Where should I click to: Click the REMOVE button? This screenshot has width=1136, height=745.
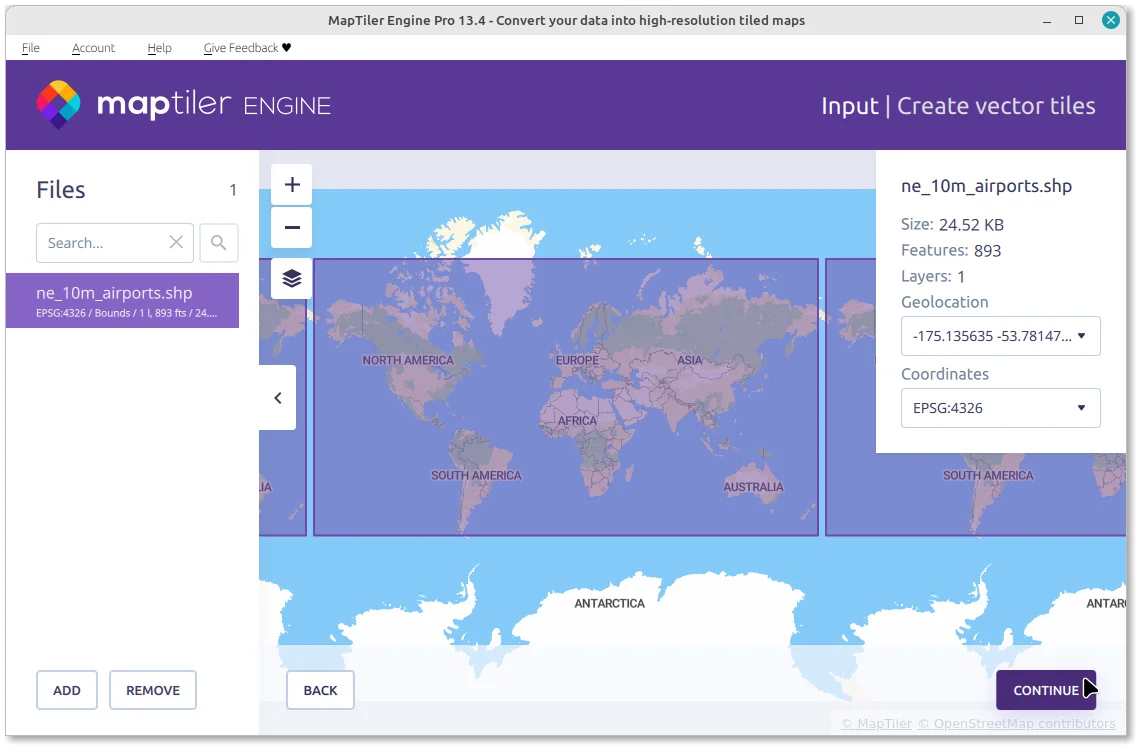click(x=153, y=690)
